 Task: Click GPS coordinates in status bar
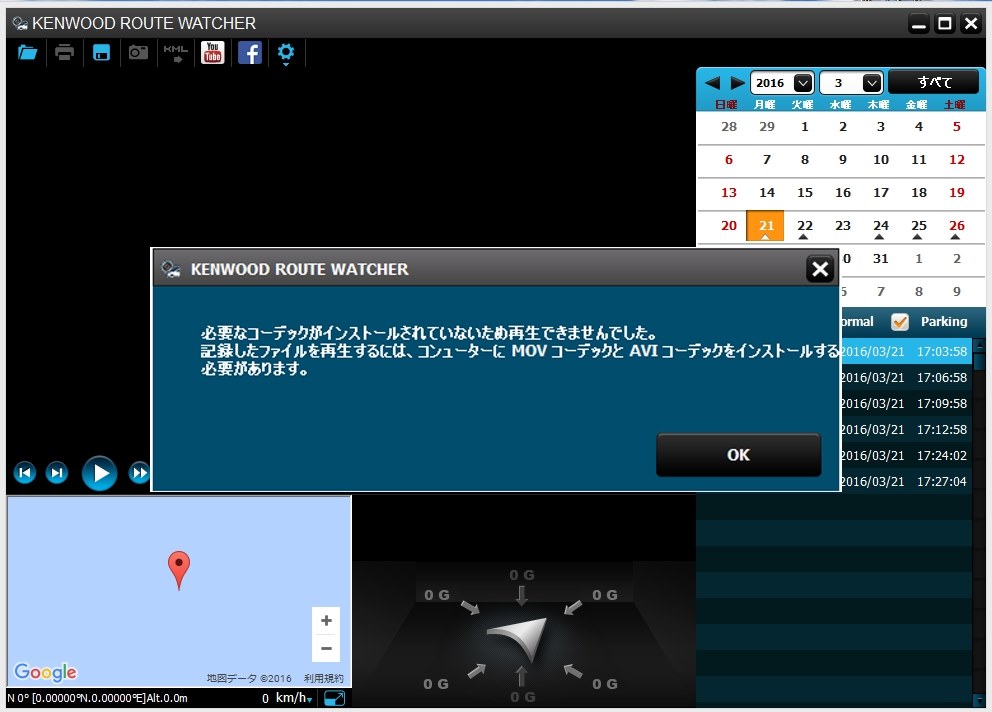97,698
